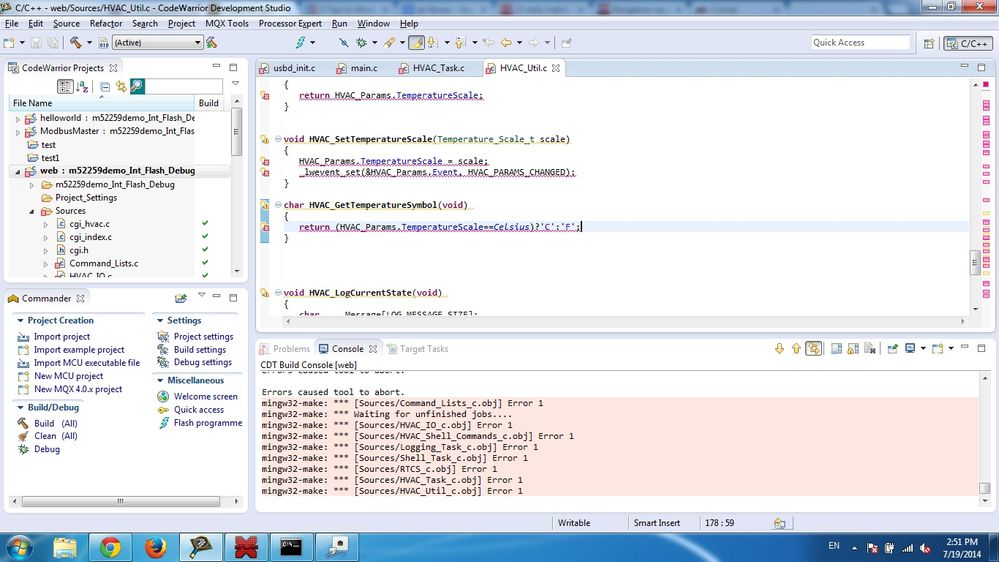Switch to the Problems tab
Image resolution: width=999 pixels, height=562 pixels.
(291, 349)
